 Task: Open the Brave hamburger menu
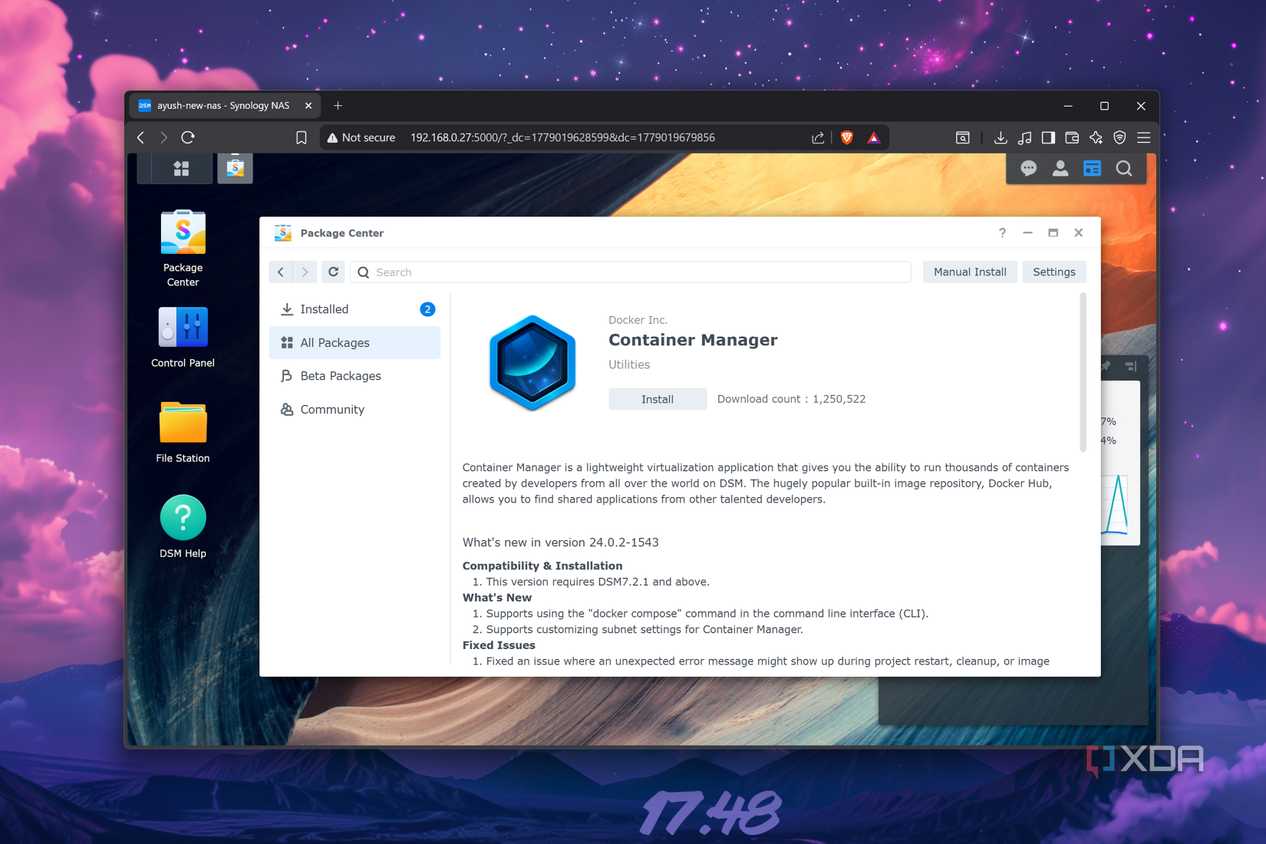pos(1143,138)
